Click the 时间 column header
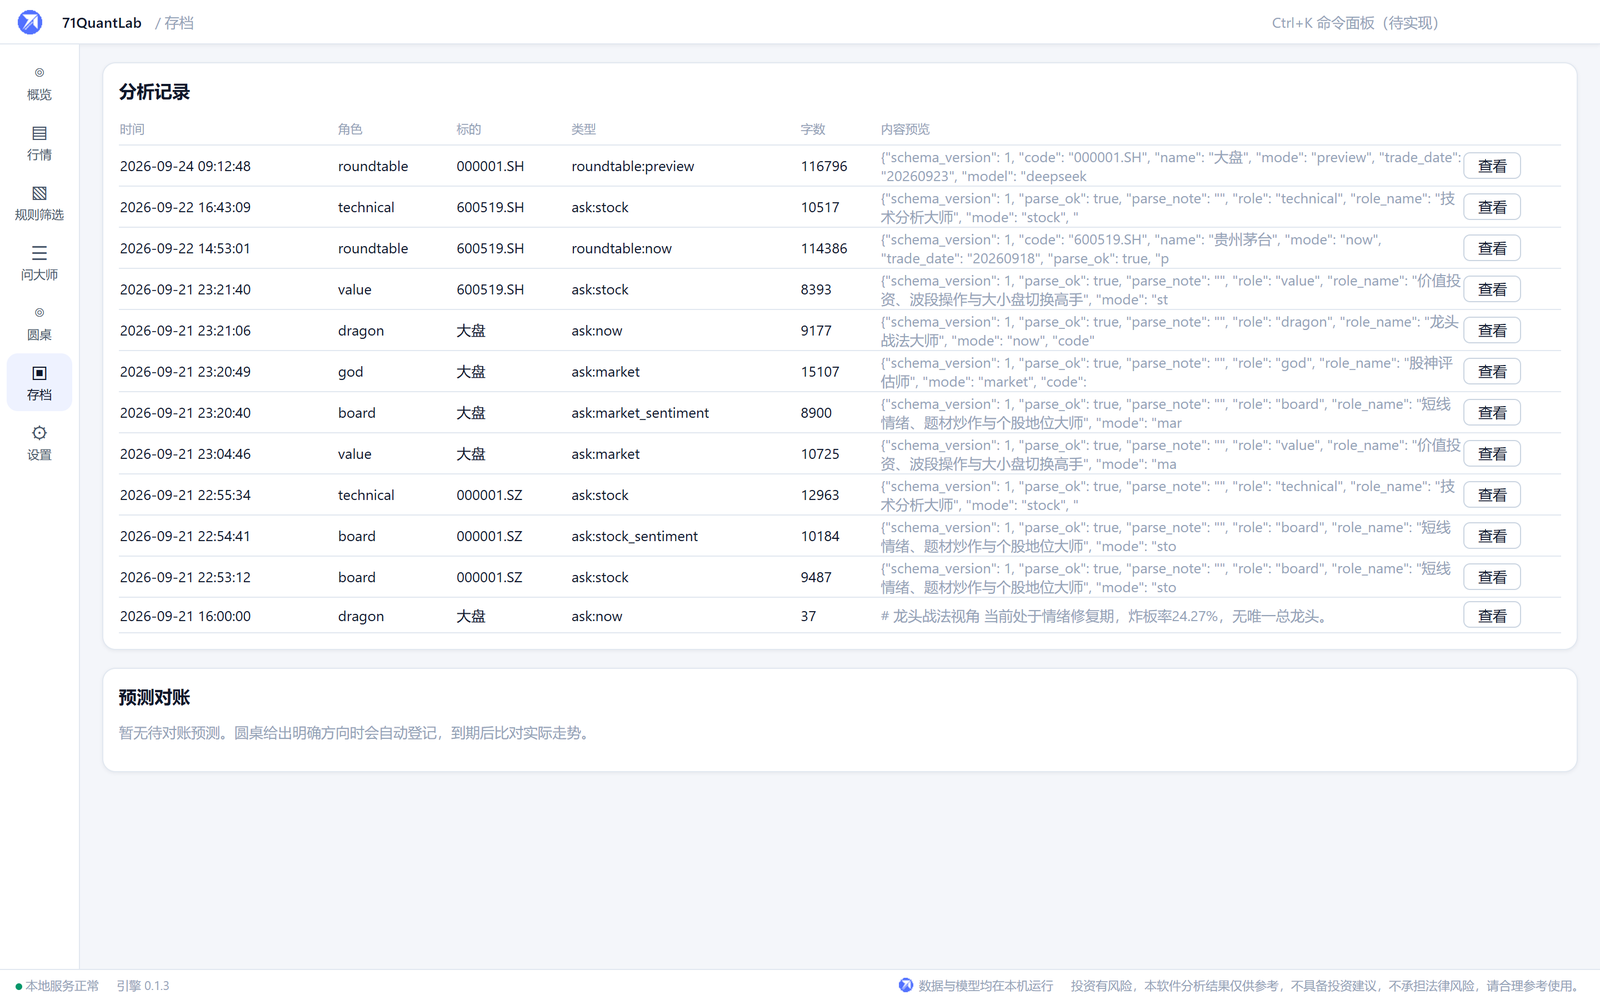This screenshot has width=1600, height=1000. click(x=132, y=129)
